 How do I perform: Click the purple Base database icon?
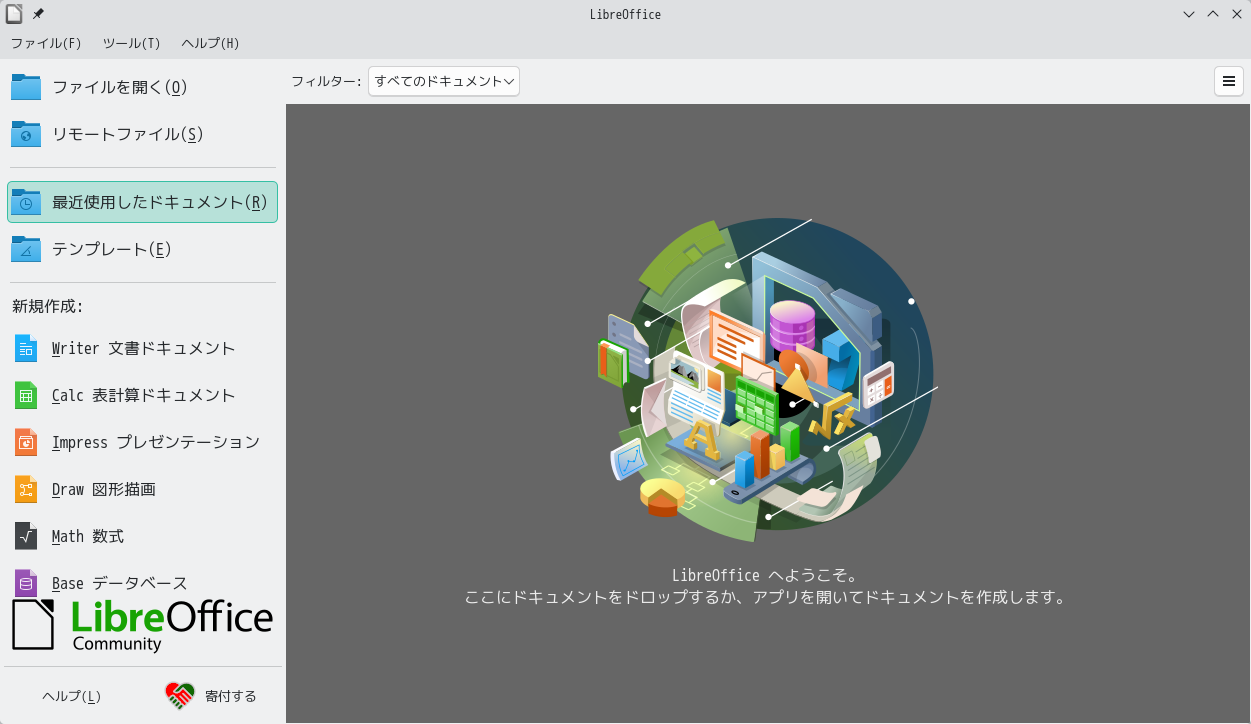[x=26, y=583]
